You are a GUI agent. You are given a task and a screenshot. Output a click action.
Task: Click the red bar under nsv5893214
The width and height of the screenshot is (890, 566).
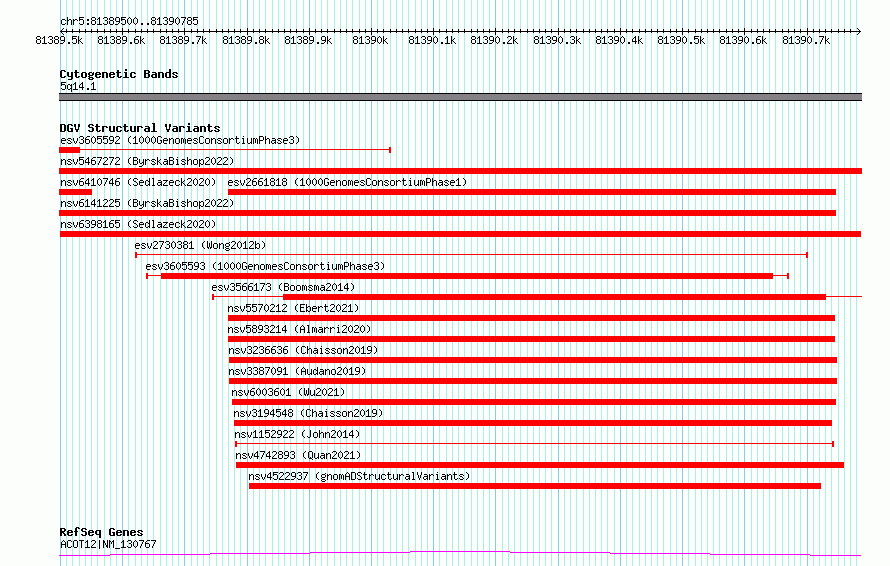[531, 339]
